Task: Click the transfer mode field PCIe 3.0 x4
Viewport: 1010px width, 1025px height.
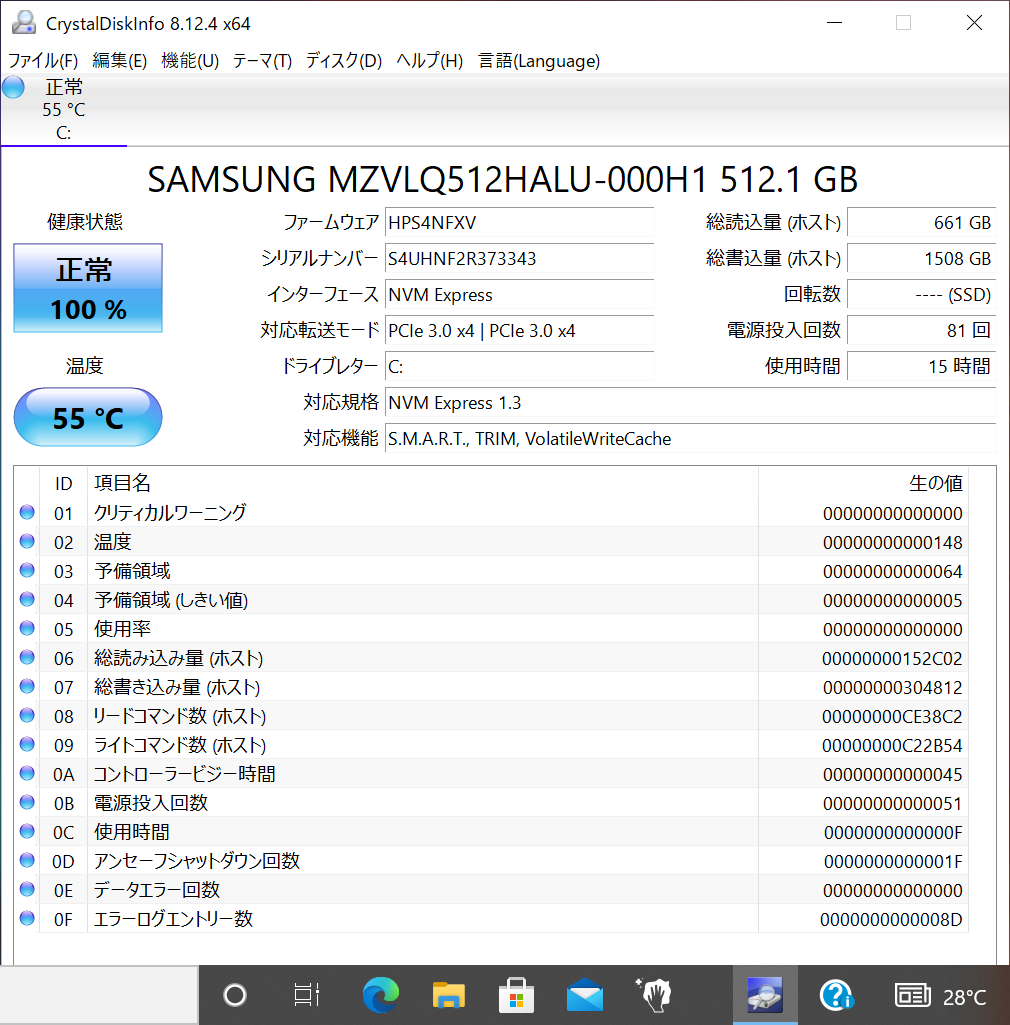Action: click(520, 330)
